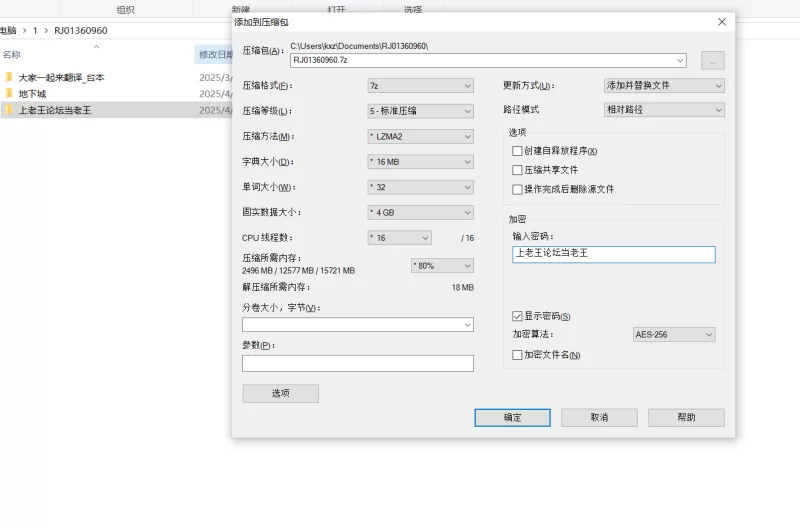Image resolution: width=800 pixels, height=527 pixels.
Task: Expand the 更新方式 dropdown
Action: coord(664,85)
